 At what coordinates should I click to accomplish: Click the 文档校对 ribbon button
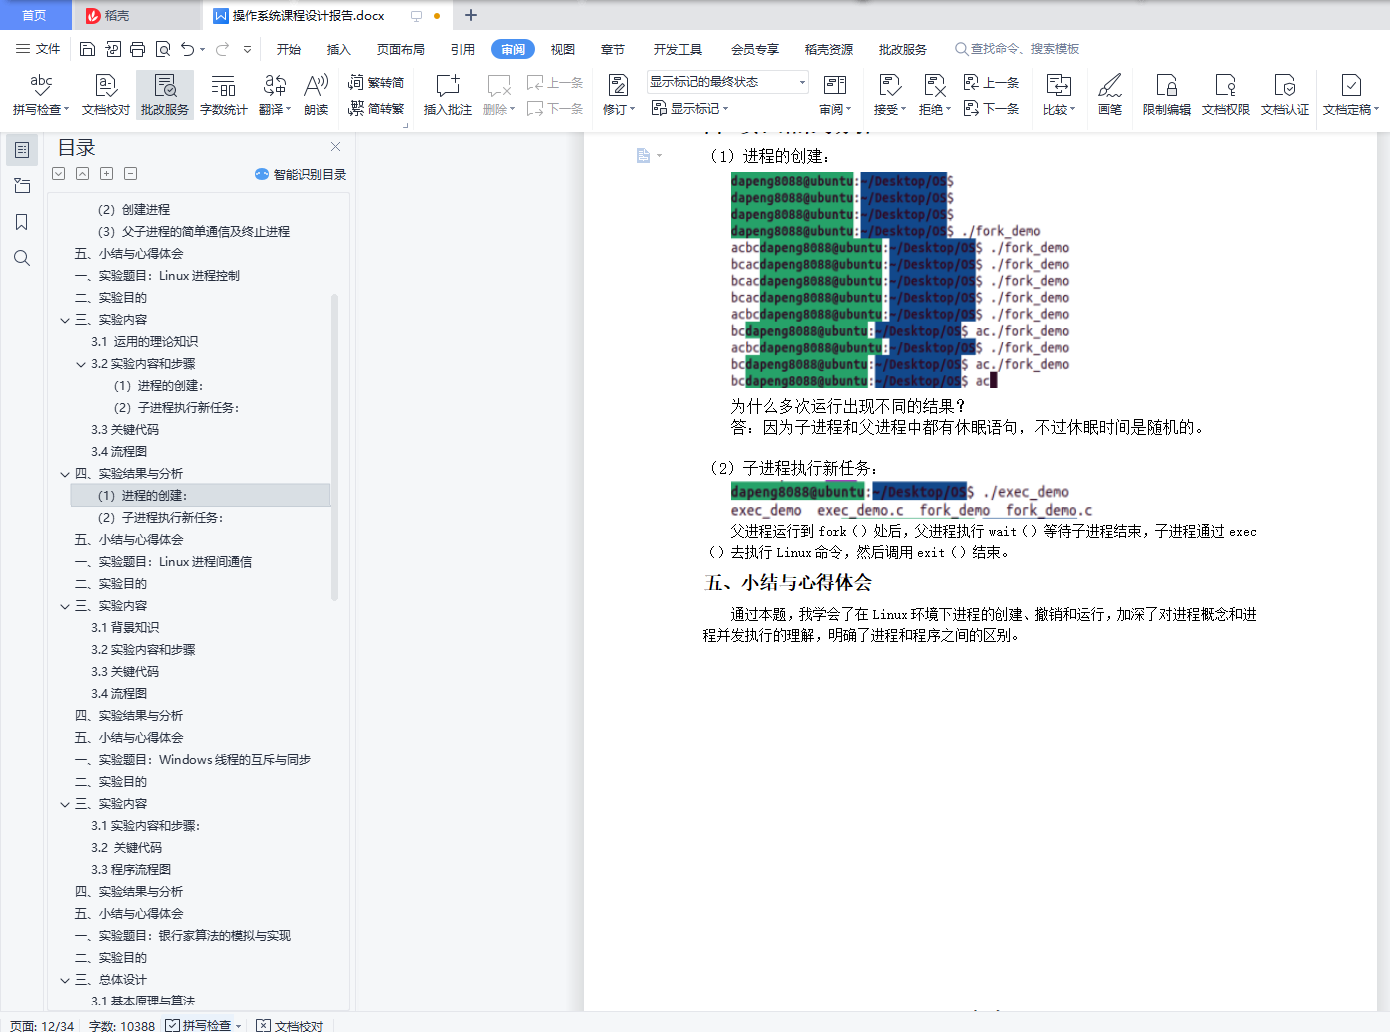tap(106, 95)
